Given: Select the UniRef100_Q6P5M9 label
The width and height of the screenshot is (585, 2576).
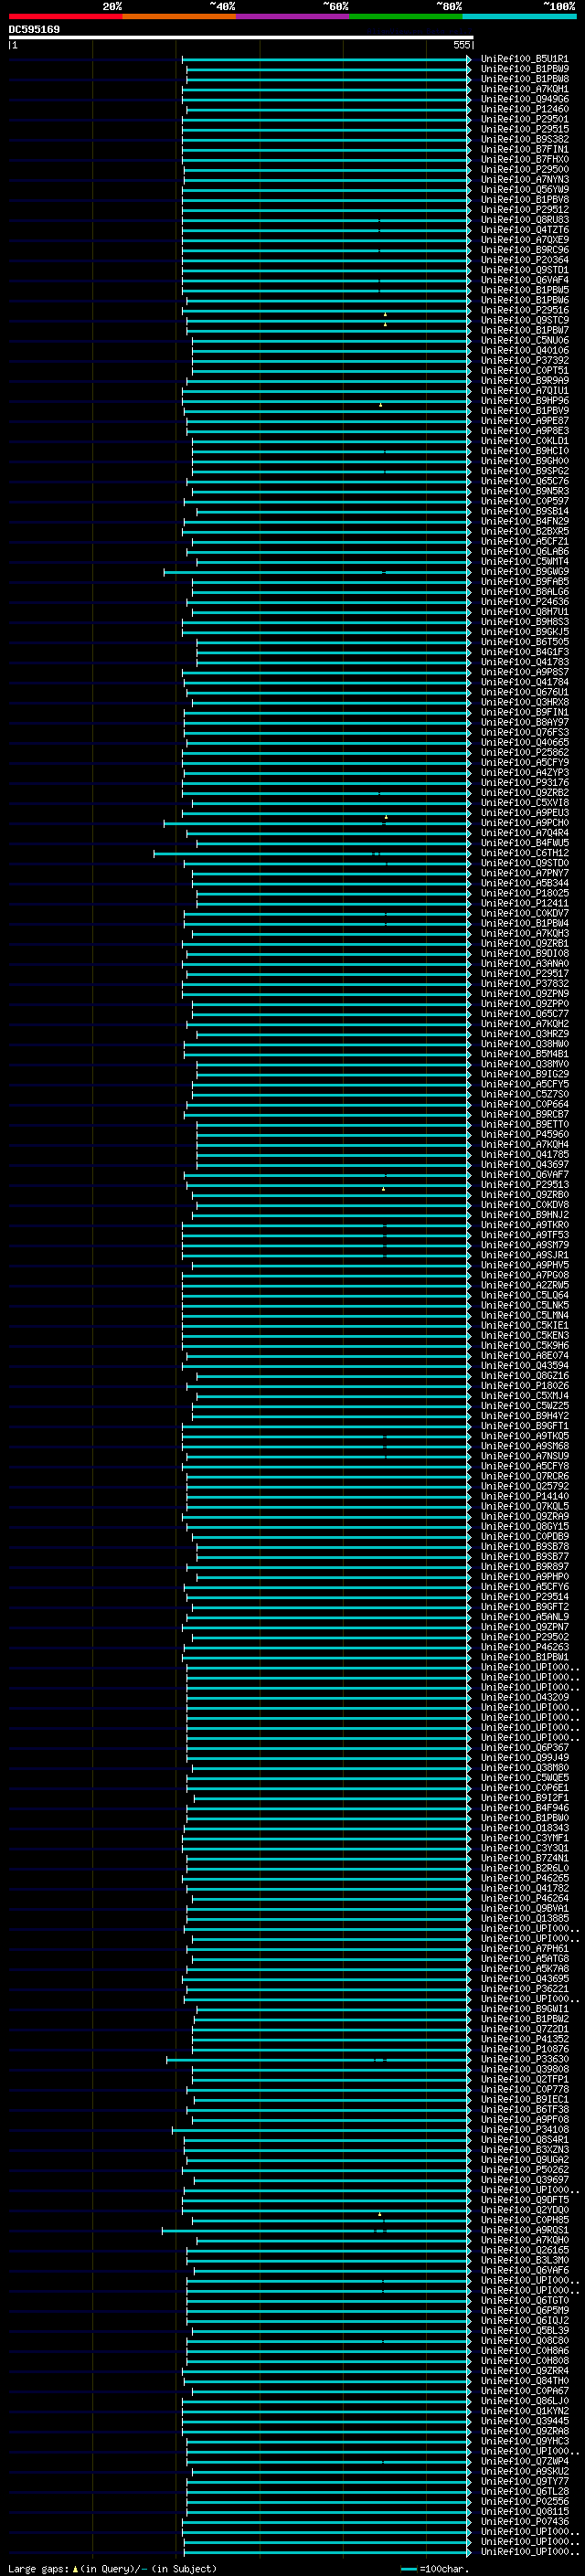Looking at the screenshot, I should pos(524,2310).
